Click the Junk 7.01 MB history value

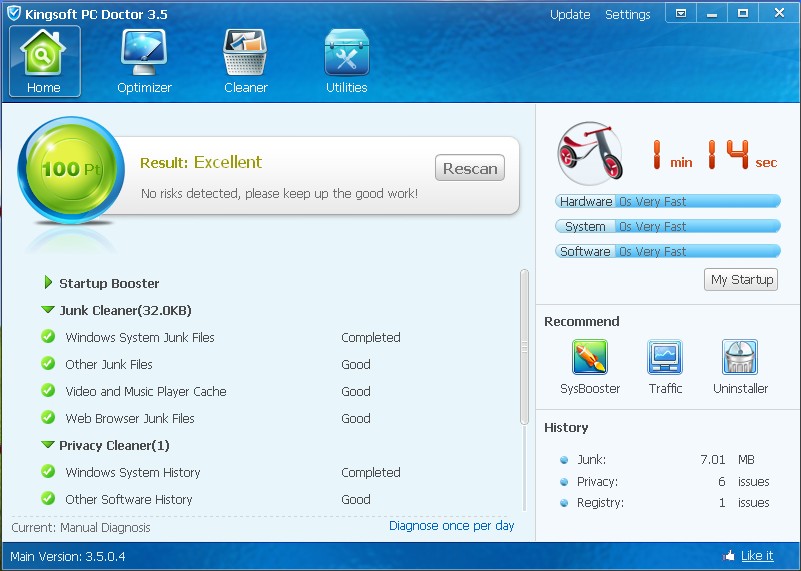(727, 460)
